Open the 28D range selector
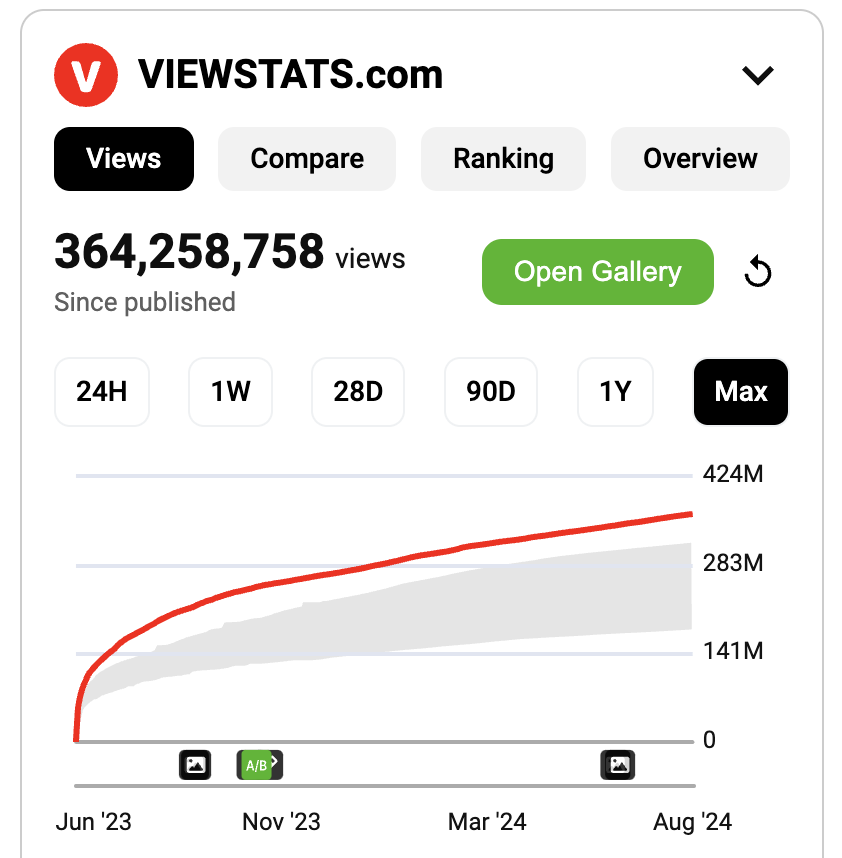Image resolution: width=842 pixels, height=858 pixels. pos(357,392)
